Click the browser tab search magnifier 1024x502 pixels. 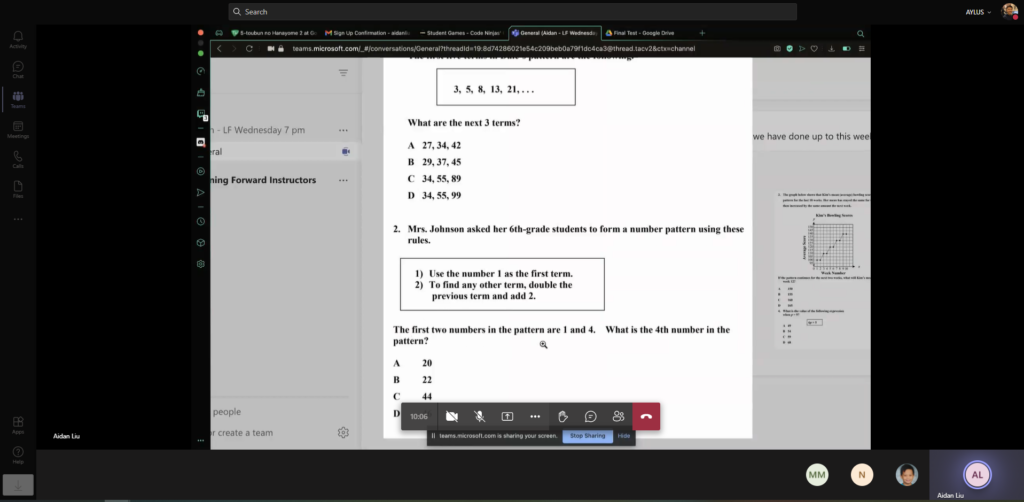[x=860, y=33]
